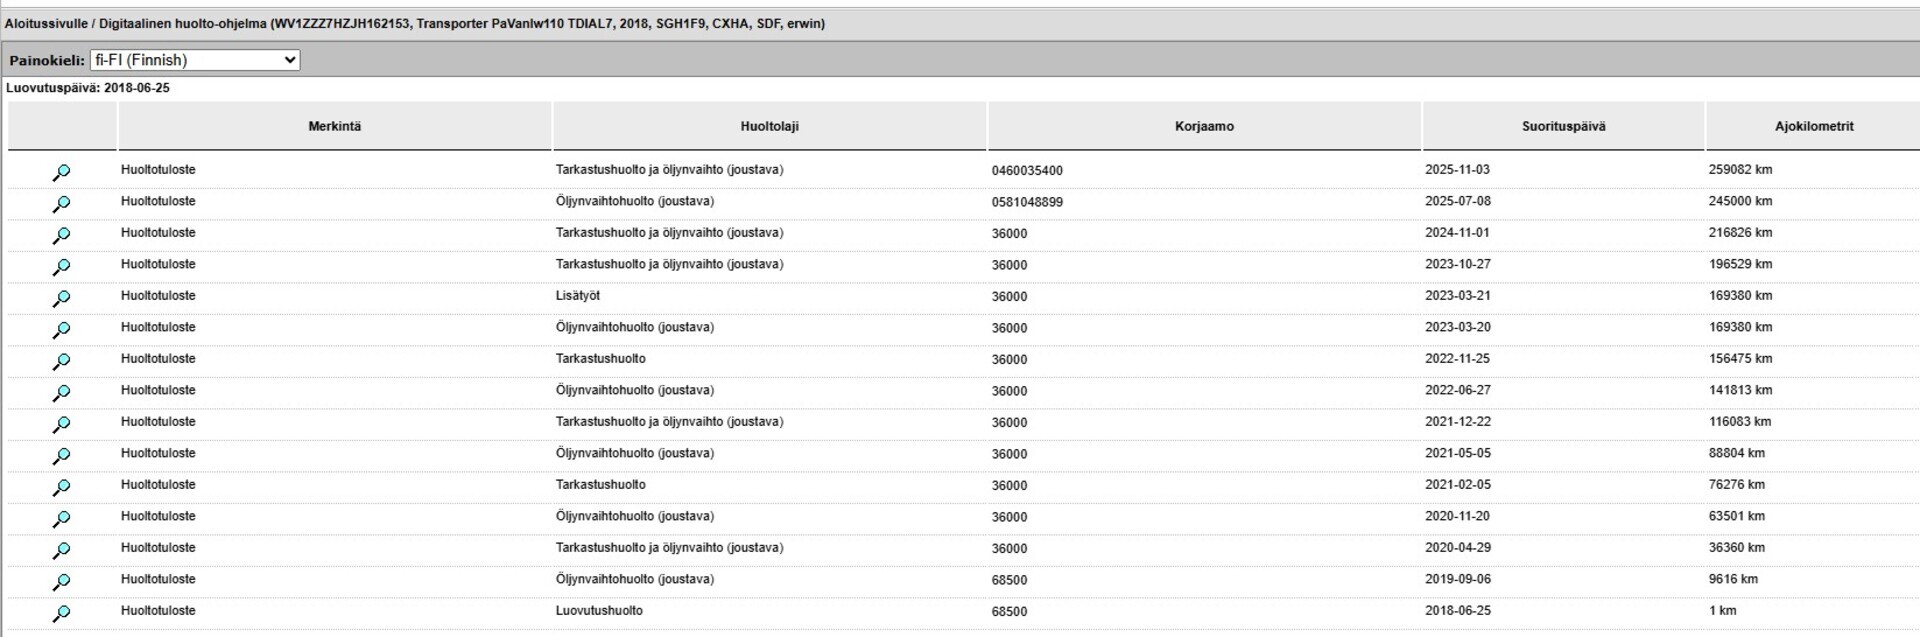Go back via Aloitussivulle breadcrumb link
This screenshot has width=1920, height=637.
point(48,23)
